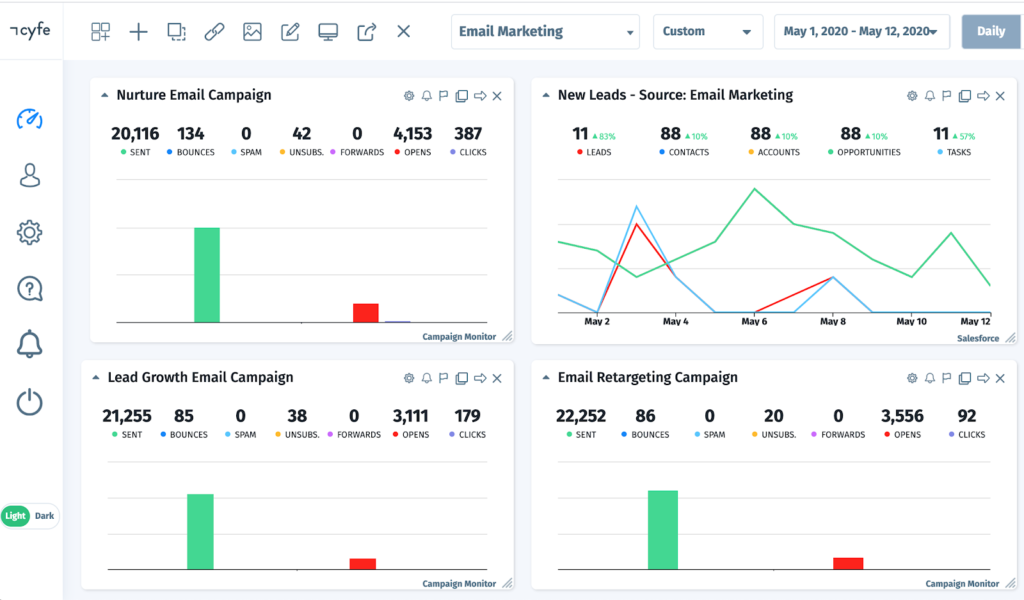This screenshot has width=1024, height=600.
Task: Open the add dashboard grid icon
Action: pyautogui.click(x=101, y=31)
